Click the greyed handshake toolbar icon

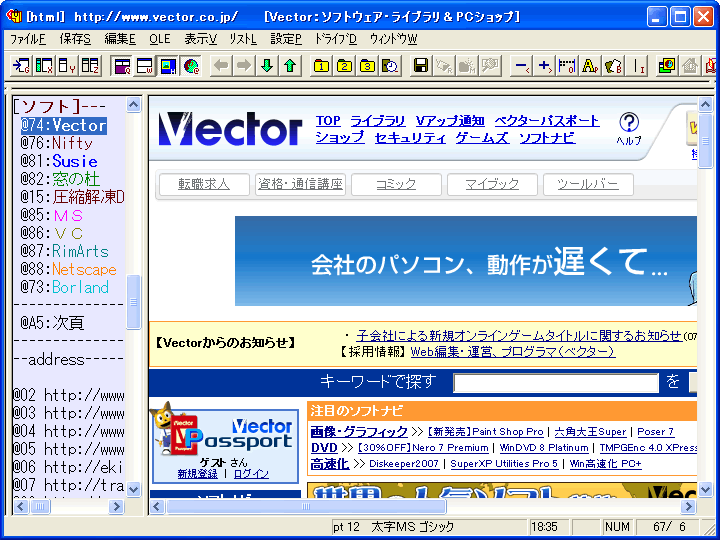click(x=490, y=66)
